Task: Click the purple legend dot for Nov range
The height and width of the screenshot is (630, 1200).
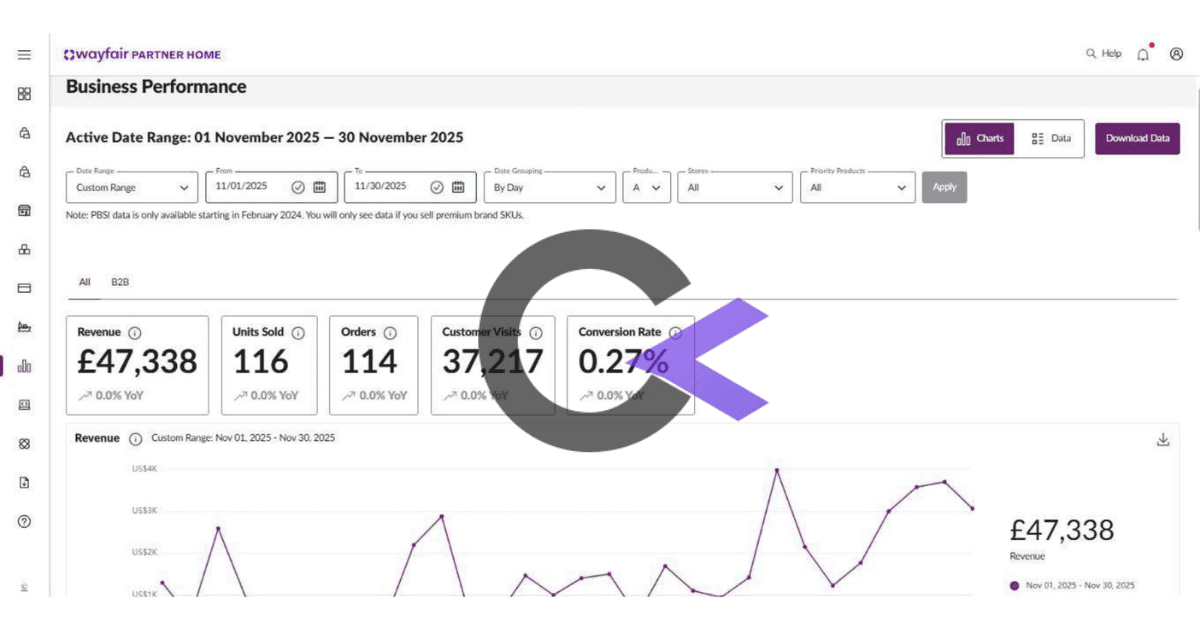Action: pyautogui.click(x=1014, y=586)
